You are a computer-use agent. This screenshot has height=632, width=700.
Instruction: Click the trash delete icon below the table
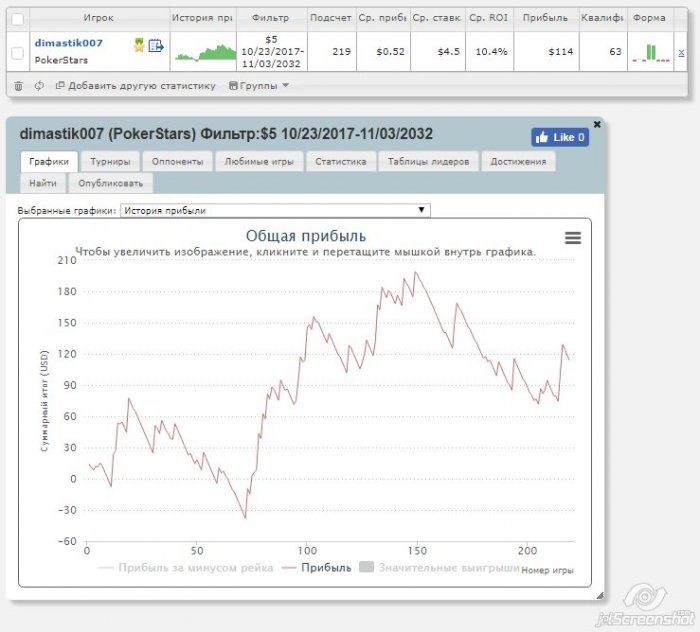coord(18,86)
